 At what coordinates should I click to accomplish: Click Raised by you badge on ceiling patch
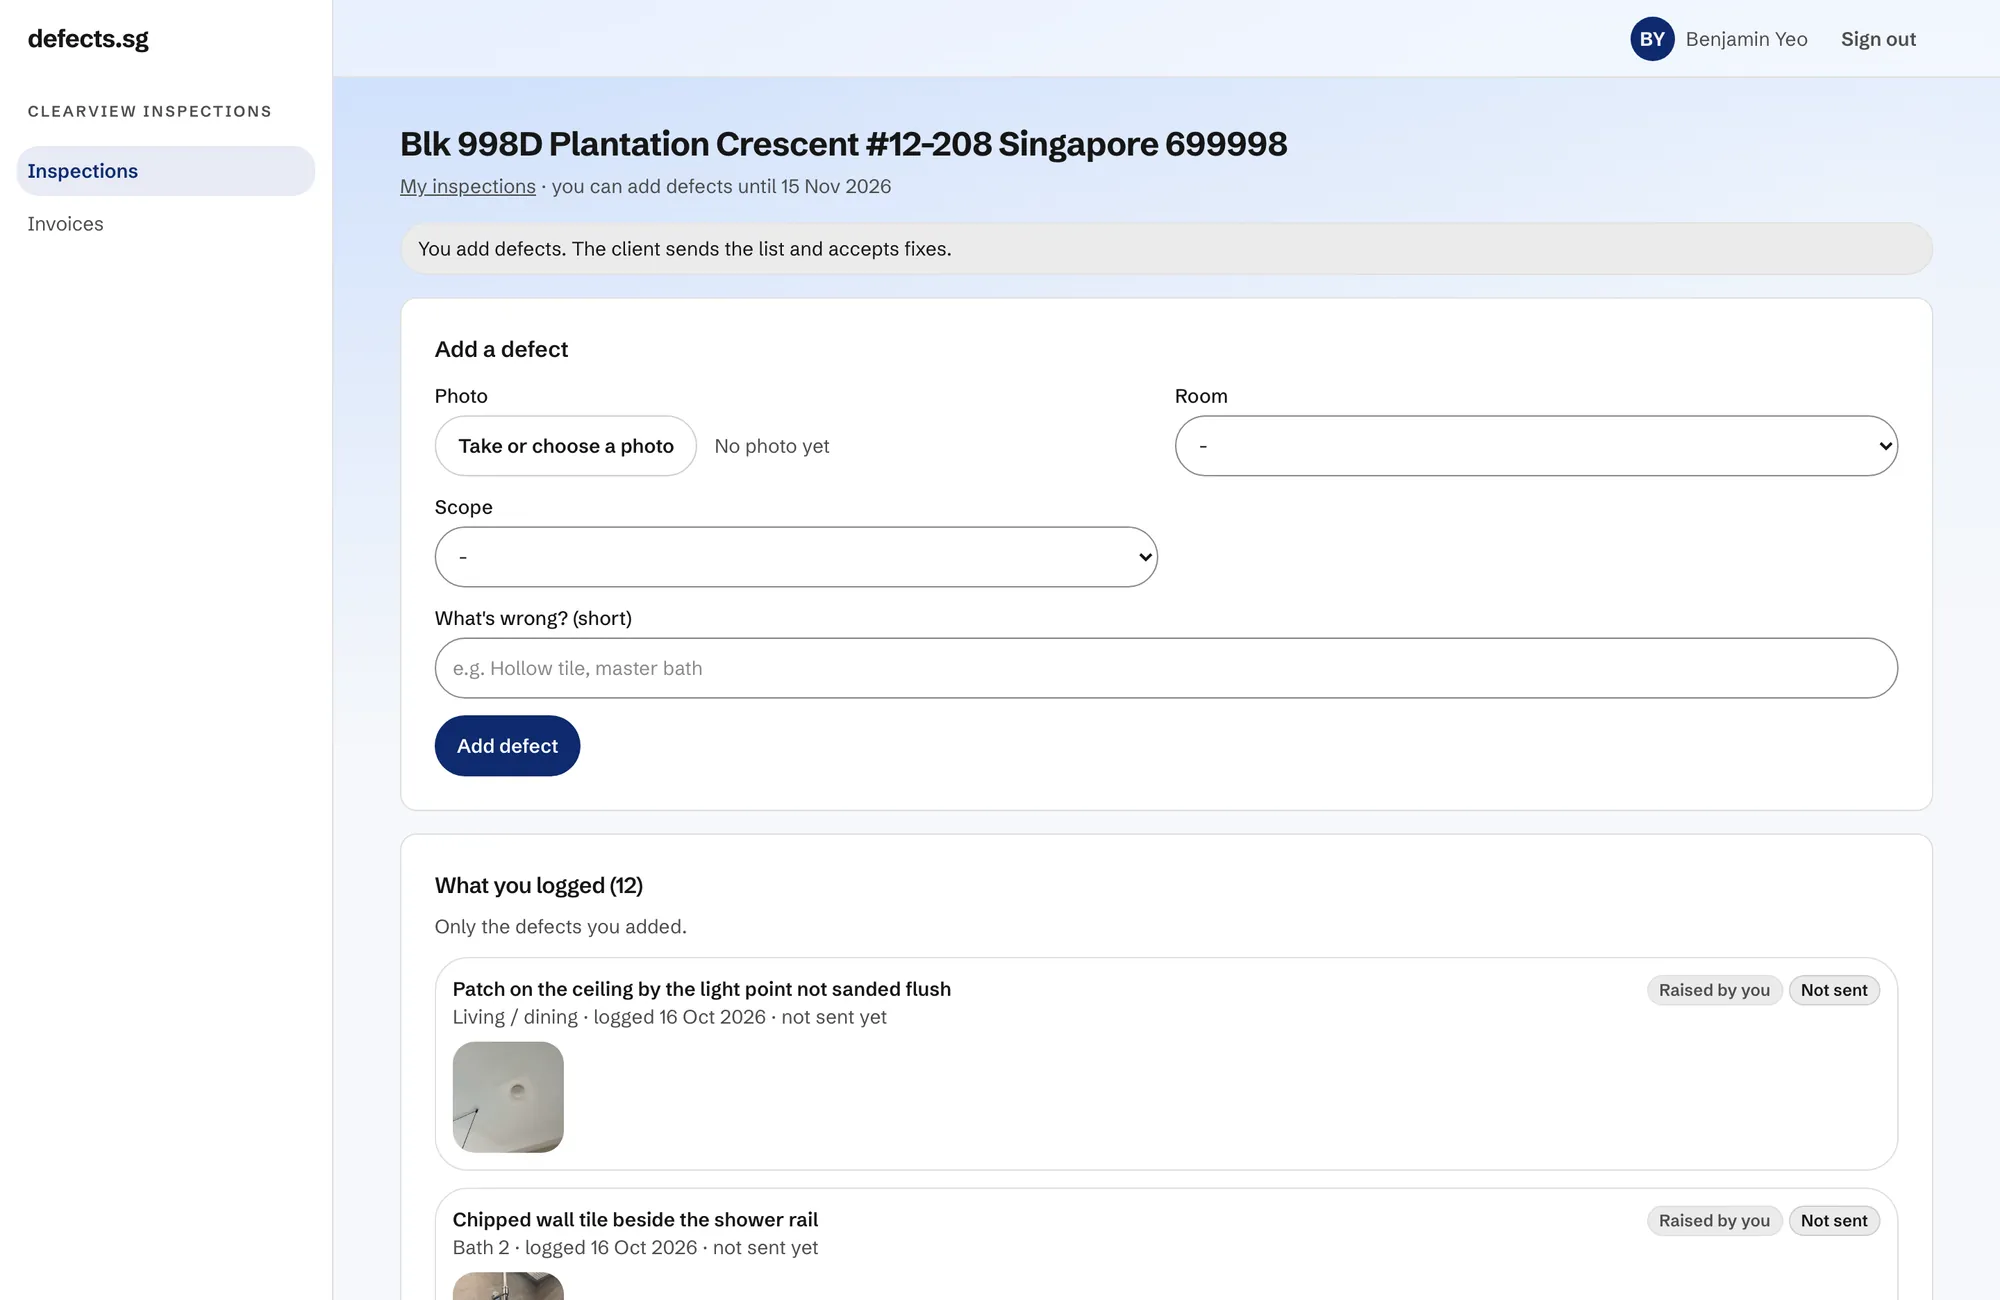(x=1714, y=990)
